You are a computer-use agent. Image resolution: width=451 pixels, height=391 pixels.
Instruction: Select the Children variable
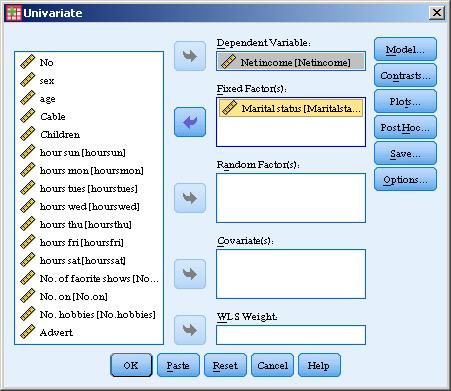[89, 134]
